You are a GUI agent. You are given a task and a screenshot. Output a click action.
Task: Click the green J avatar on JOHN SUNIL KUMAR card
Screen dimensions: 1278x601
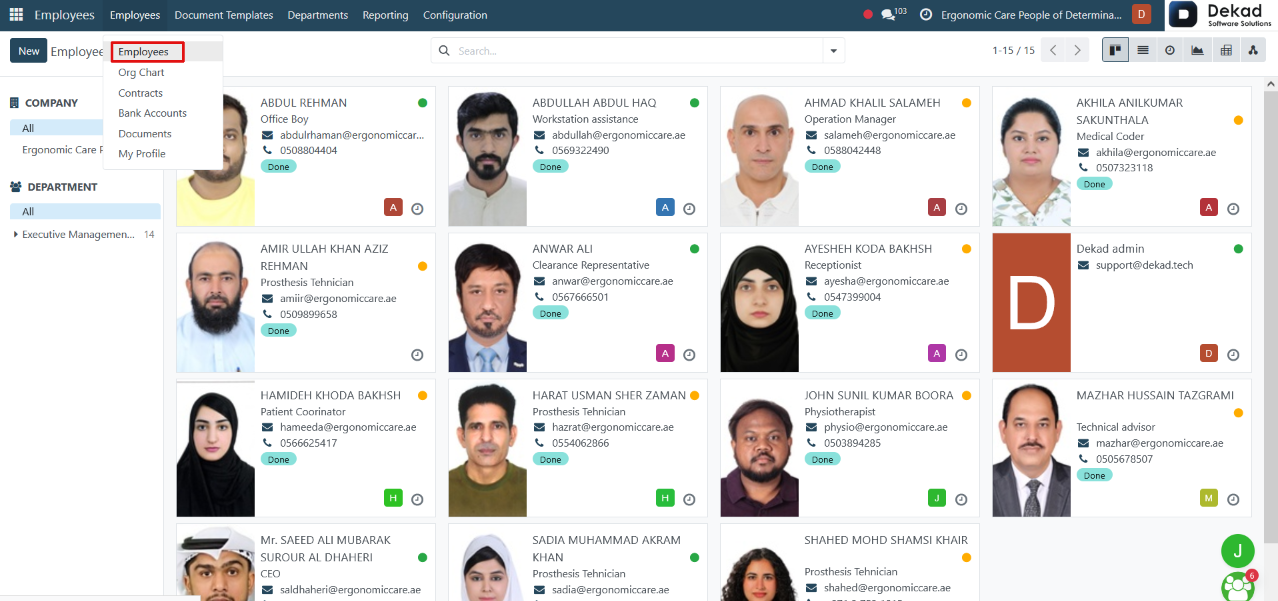click(937, 498)
